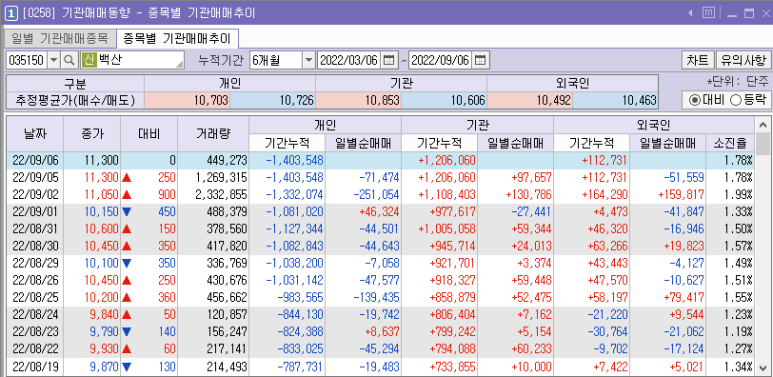
Task: Select the 22/09/02 date row
Action: (380, 195)
